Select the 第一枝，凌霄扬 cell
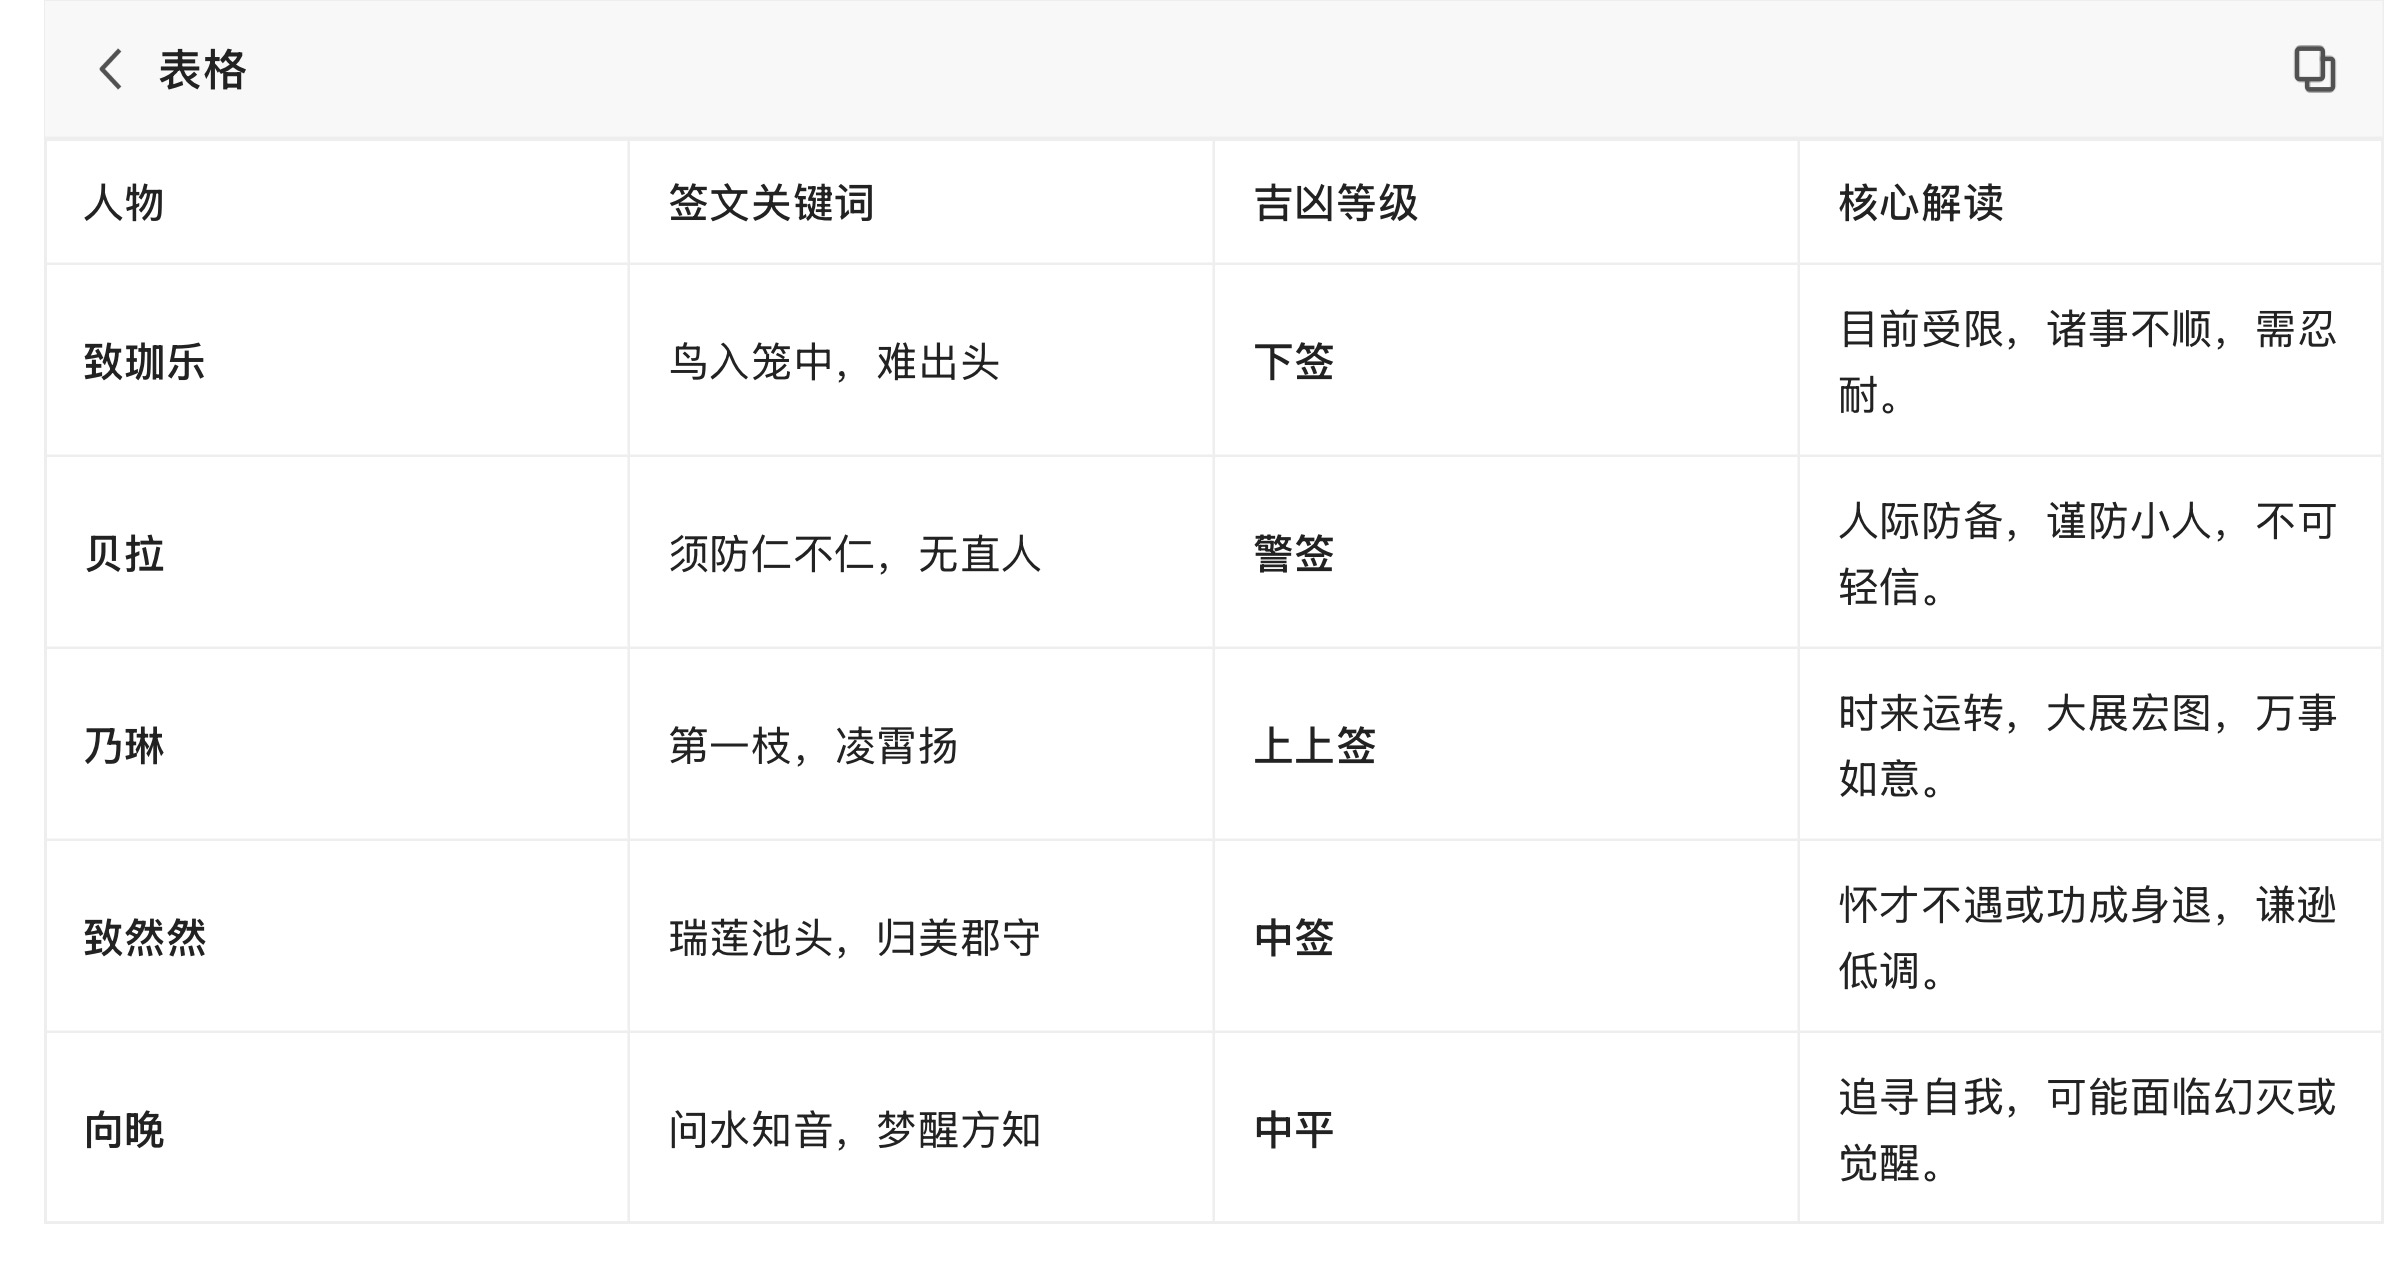This screenshot has height=1284, width=2406. [x=813, y=745]
